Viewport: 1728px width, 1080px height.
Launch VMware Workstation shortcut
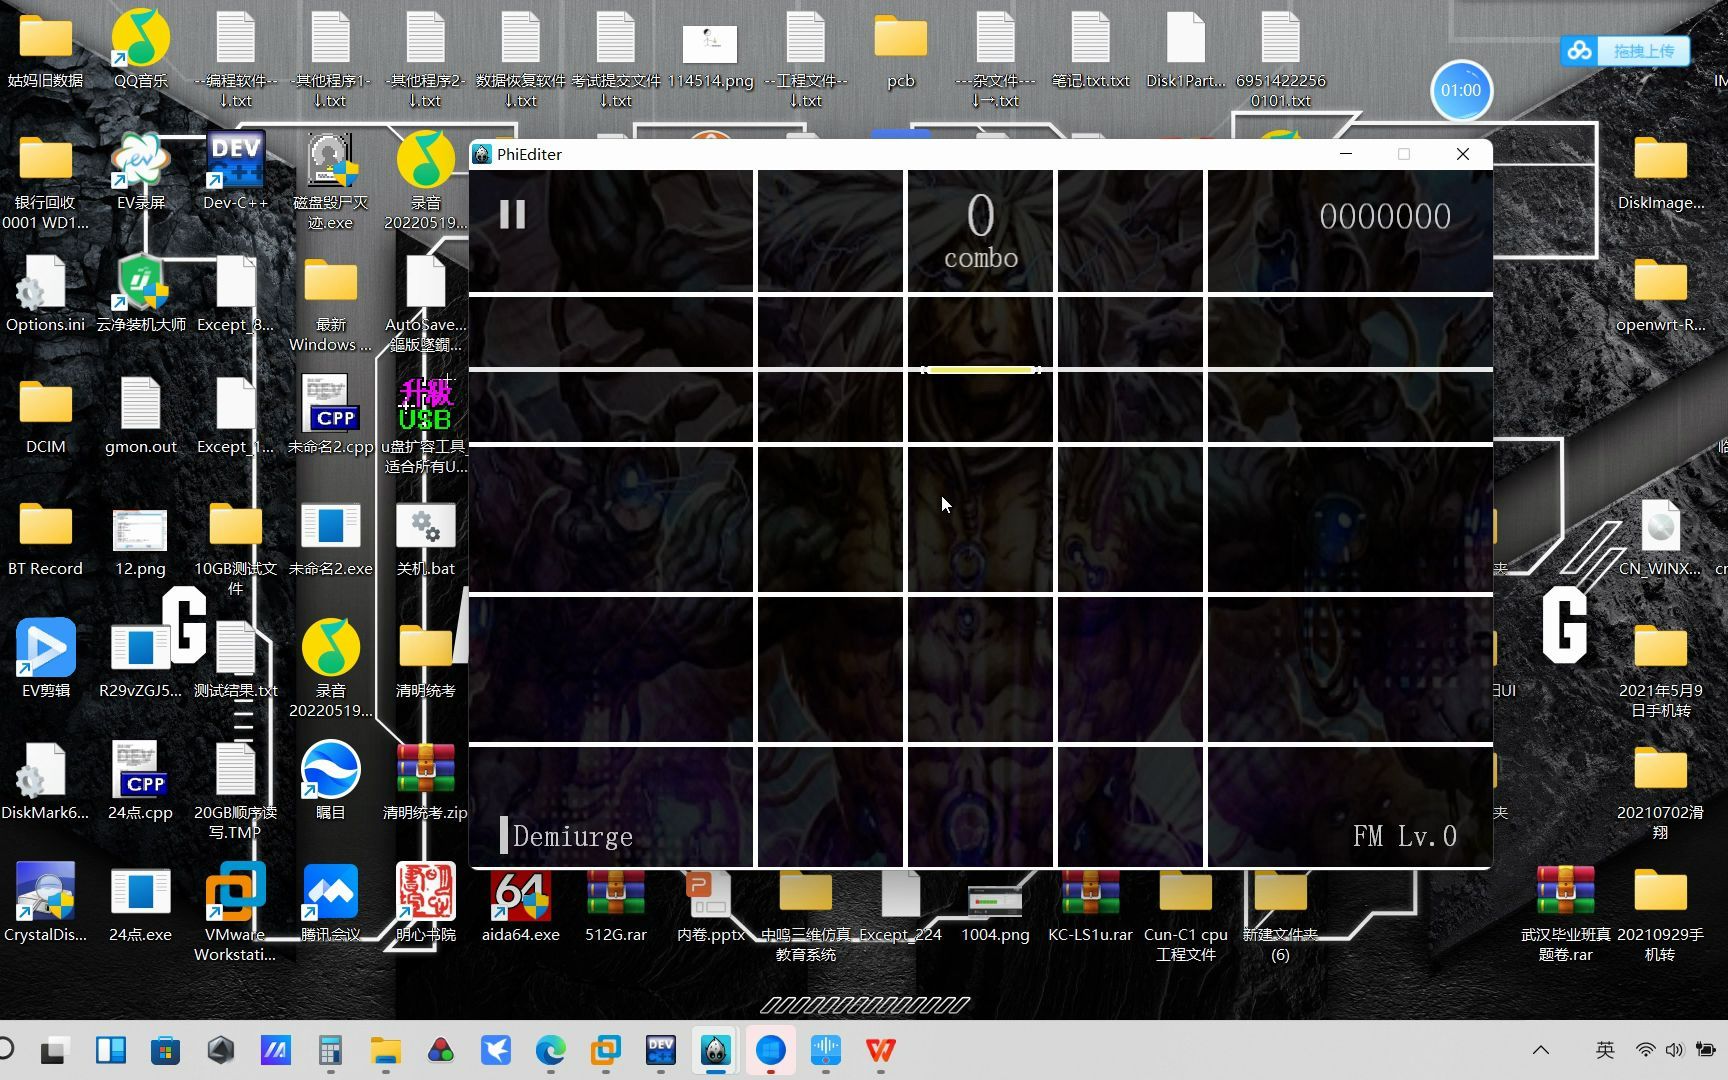coord(236,912)
